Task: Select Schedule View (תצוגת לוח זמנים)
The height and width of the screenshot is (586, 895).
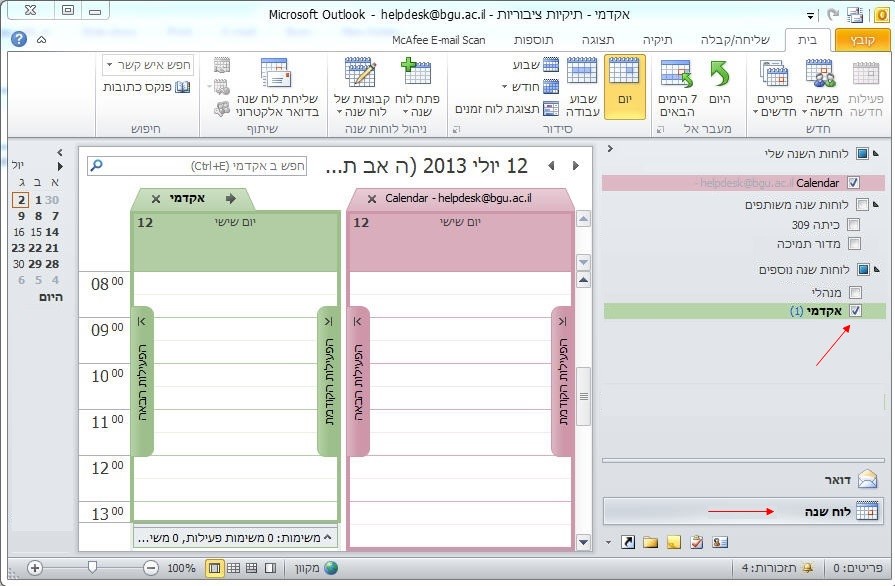Action: pos(507,108)
